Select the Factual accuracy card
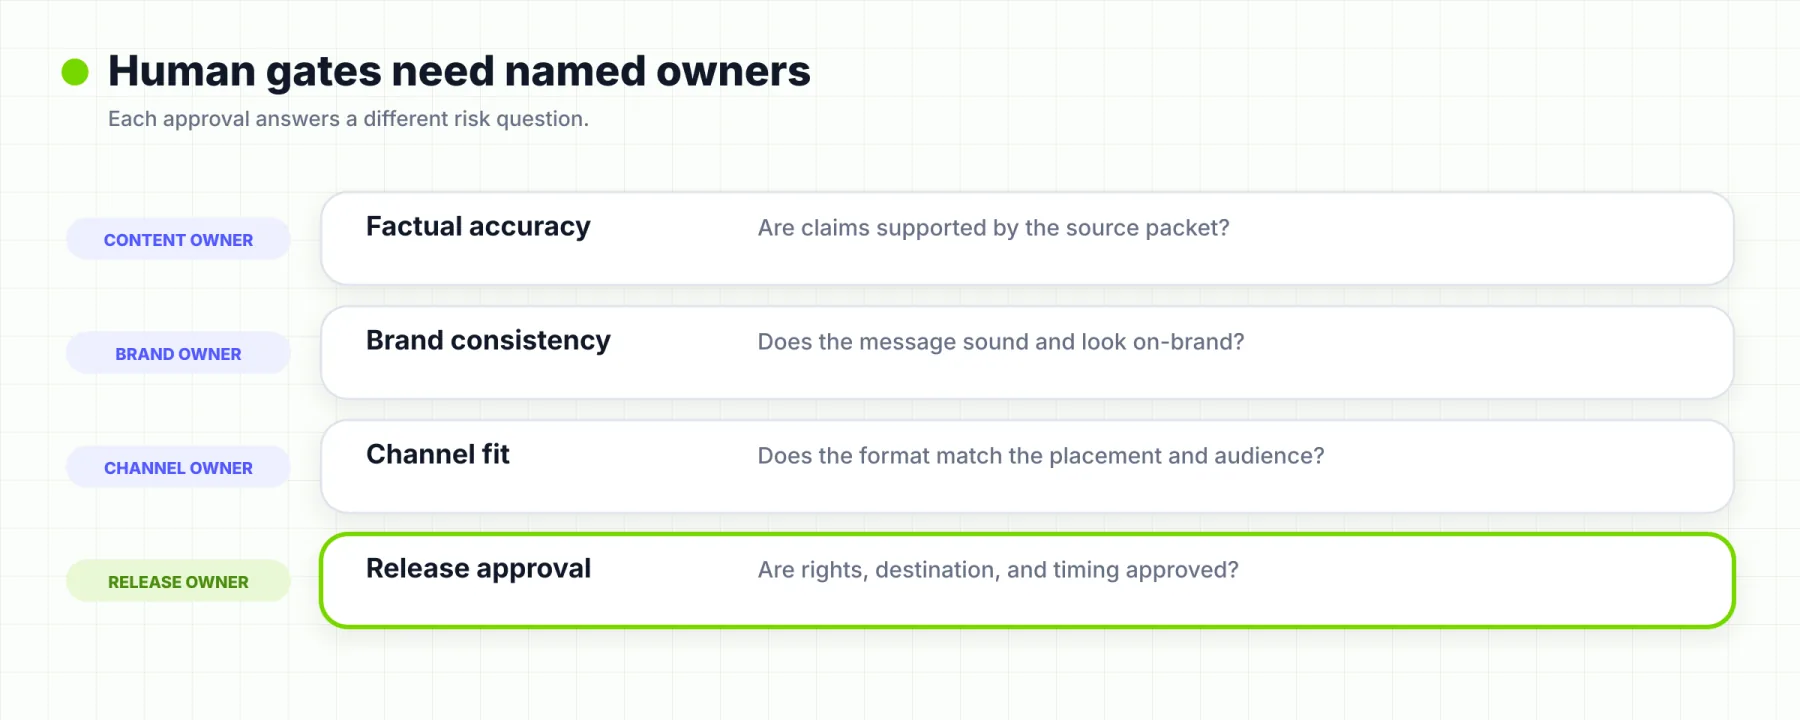 click(x=1027, y=239)
